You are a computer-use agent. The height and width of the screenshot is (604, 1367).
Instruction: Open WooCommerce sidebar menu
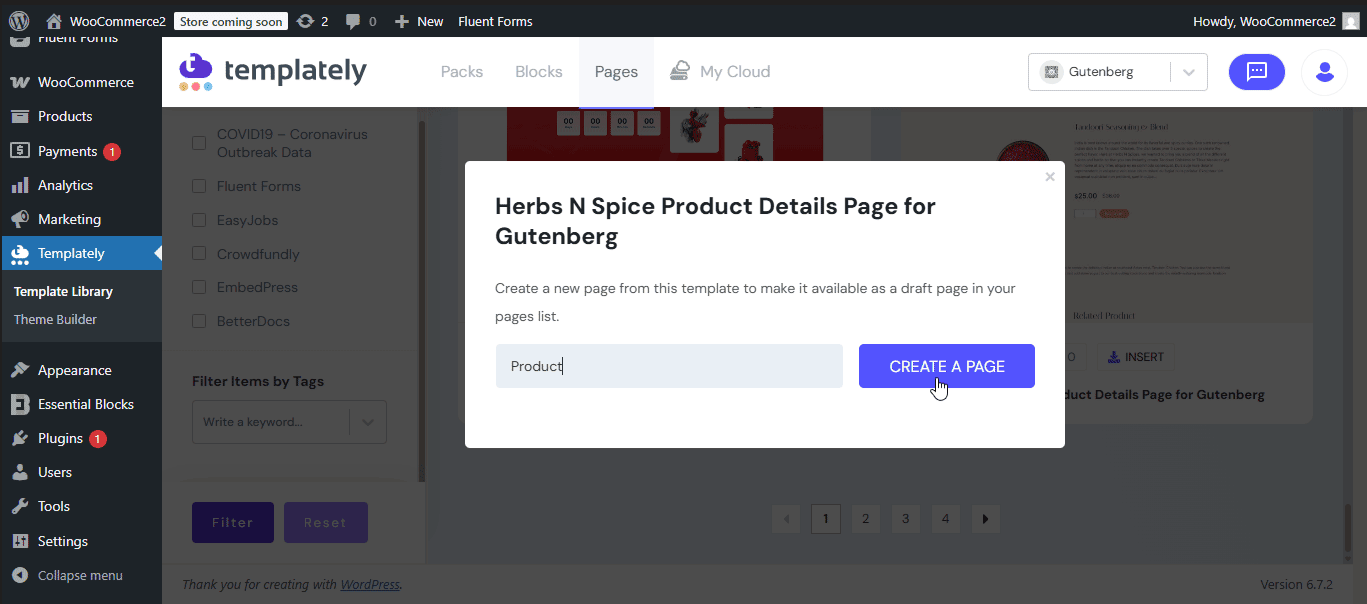81,82
